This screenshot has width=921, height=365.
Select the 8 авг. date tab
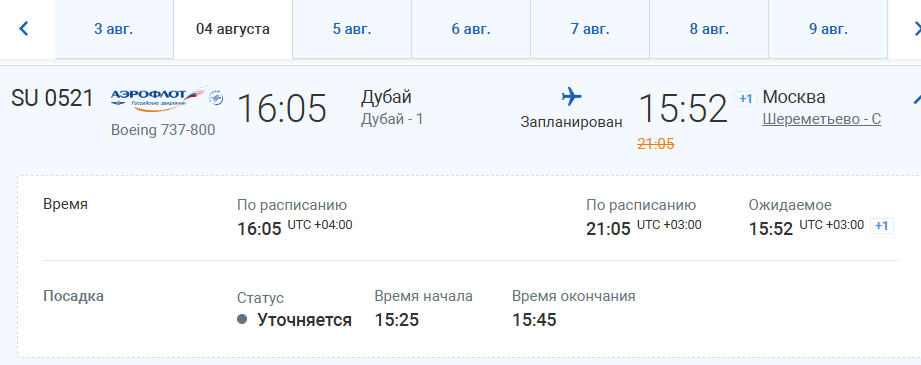(x=709, y=29)
